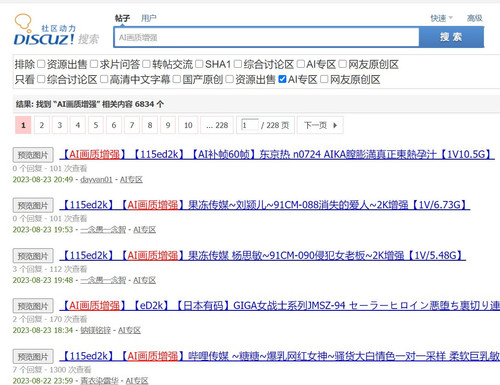Open the post title dated 2023-08-22 23:59

coord(280,356)
